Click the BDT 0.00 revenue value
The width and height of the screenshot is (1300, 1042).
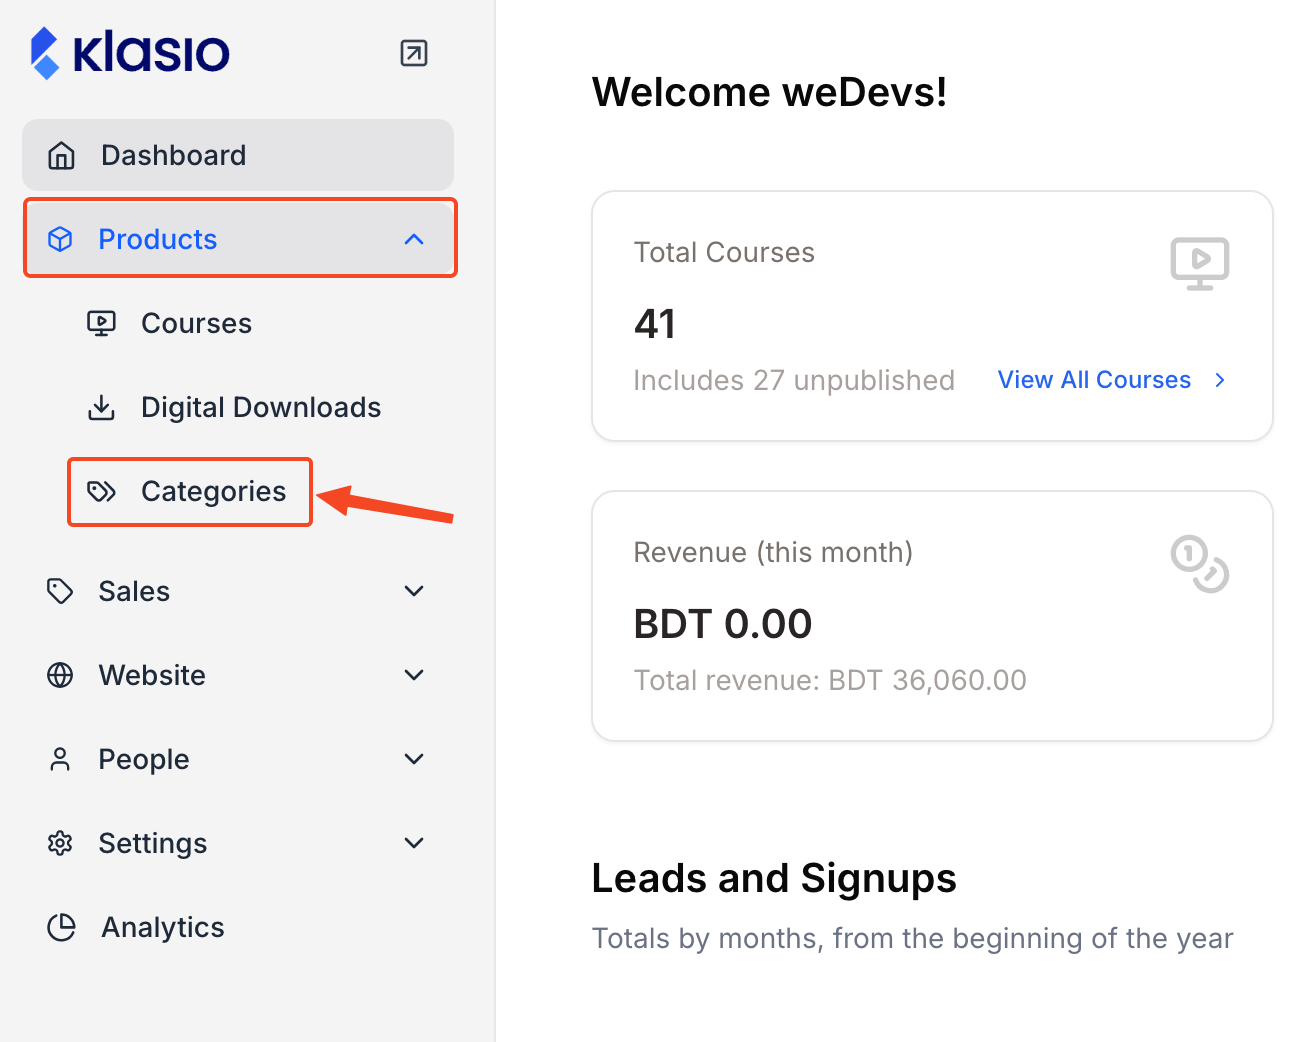click(x=723, y=624)
